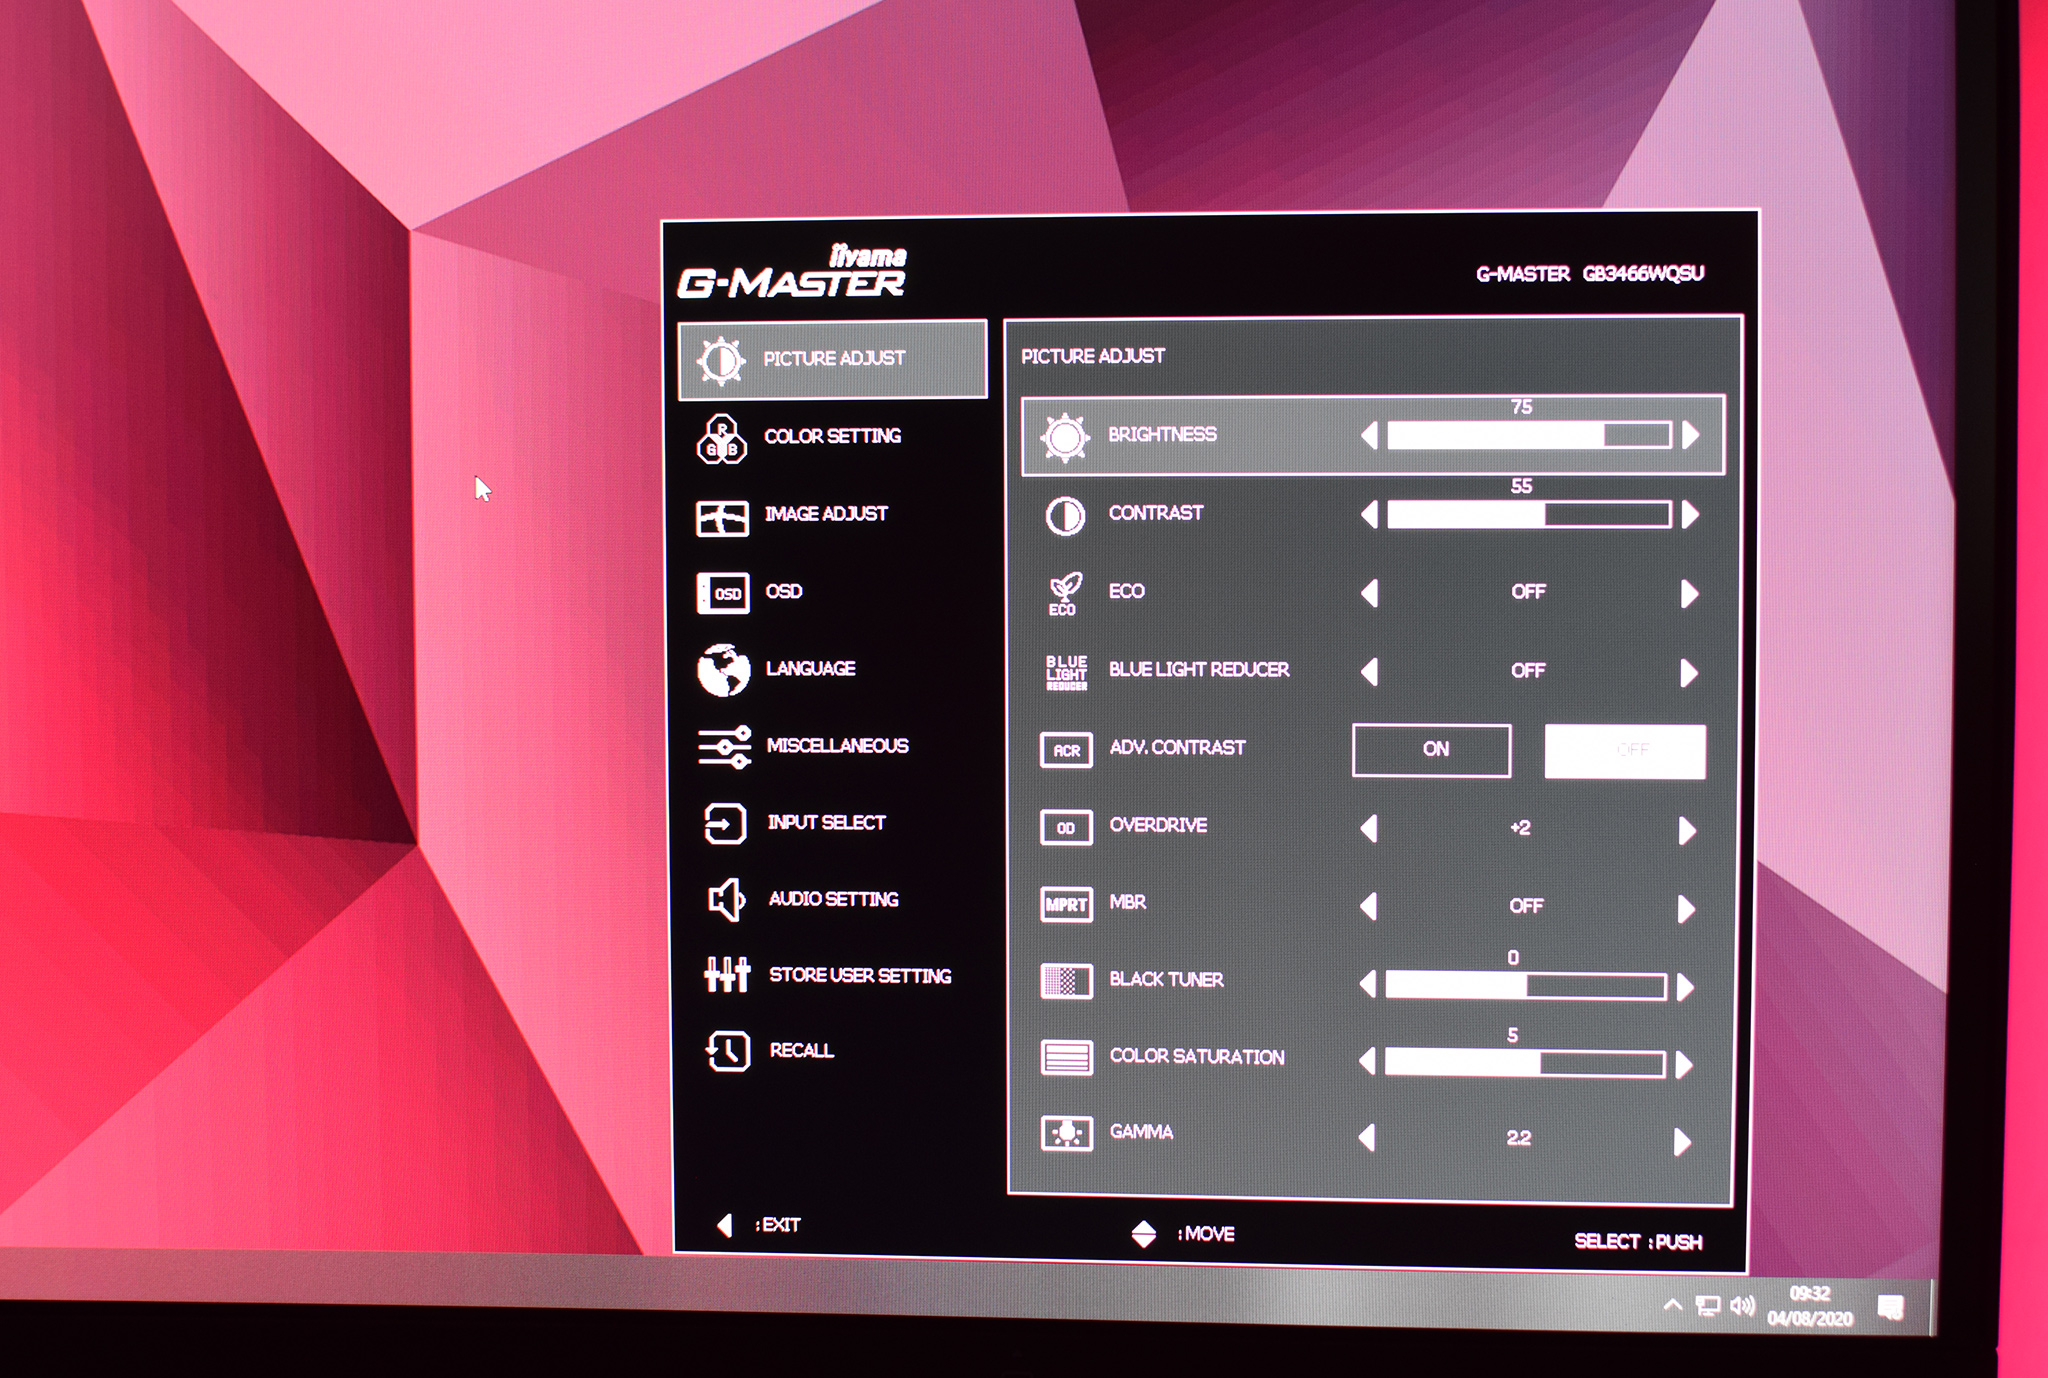Set Adv. Contrast to OFF
The width and height of the screenshot is (2048, 1378).
[1625, 751]
